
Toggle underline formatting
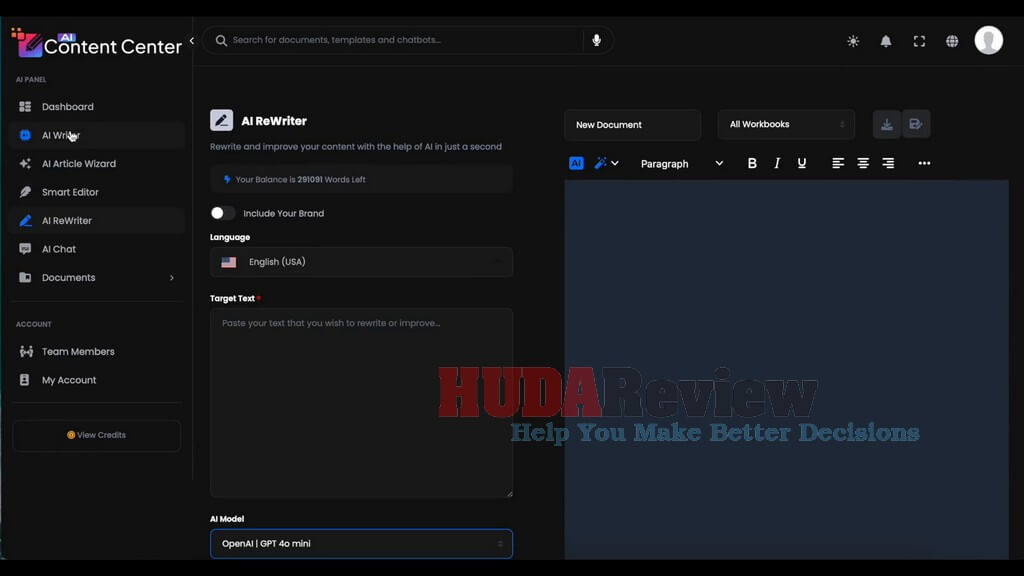(x=801, y=163)
